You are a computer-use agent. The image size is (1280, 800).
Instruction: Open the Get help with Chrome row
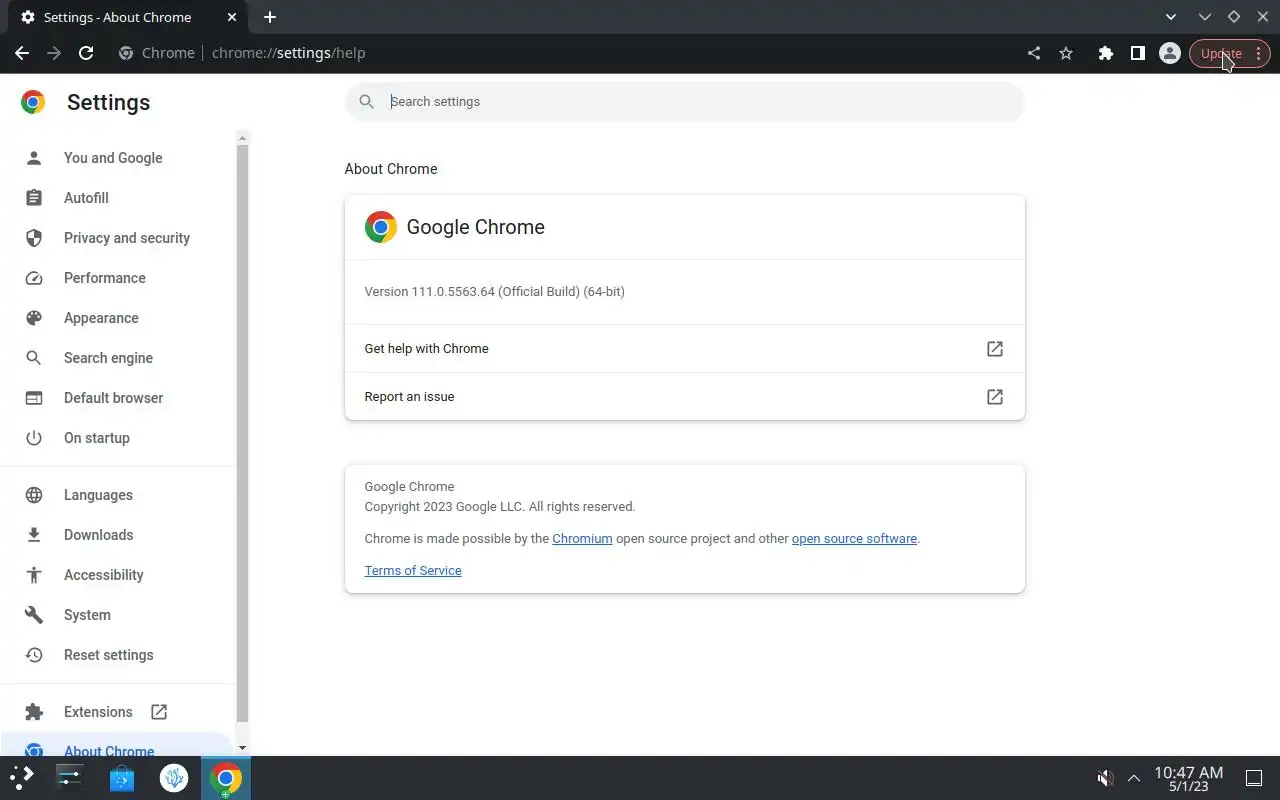pyautogui.click(x=684, y=349)
